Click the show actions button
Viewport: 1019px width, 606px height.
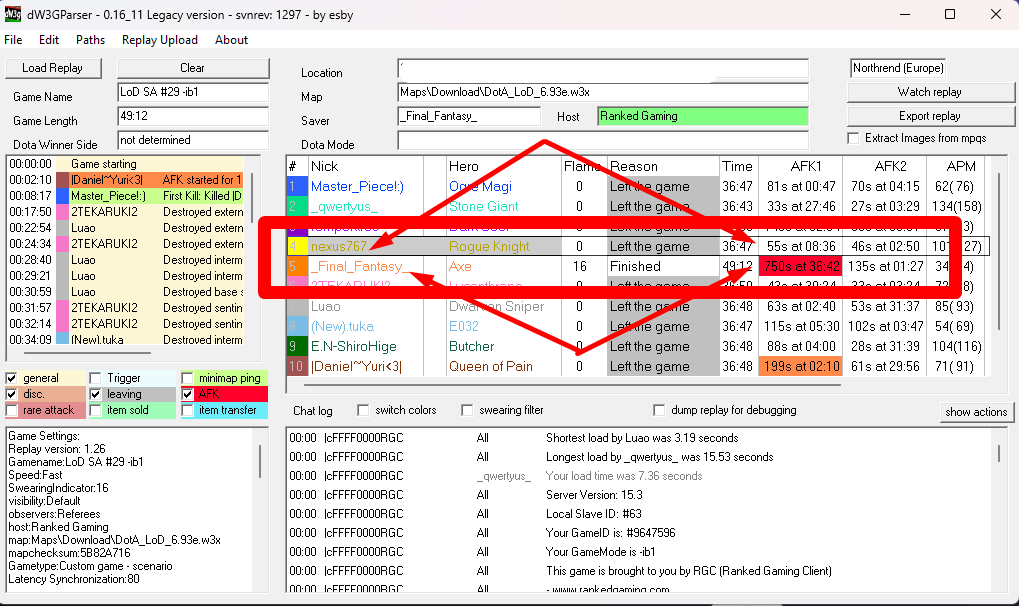click(x=975, y=412)
